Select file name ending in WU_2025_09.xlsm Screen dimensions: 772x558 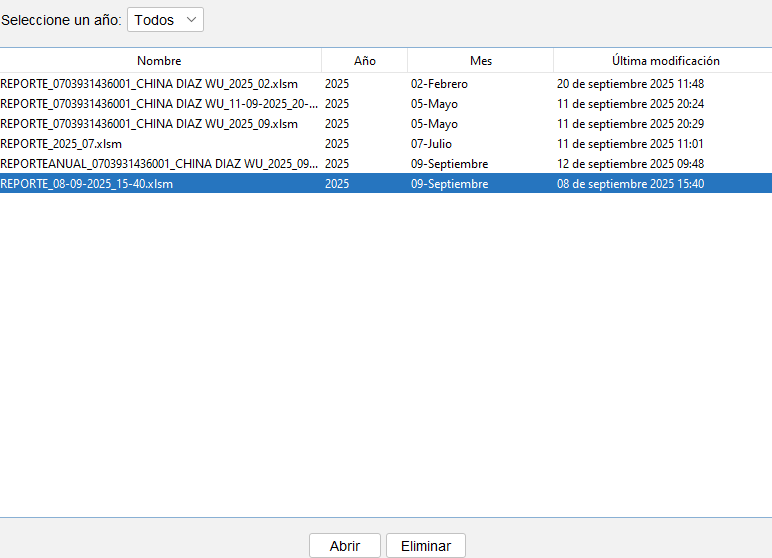coord(149,124)
